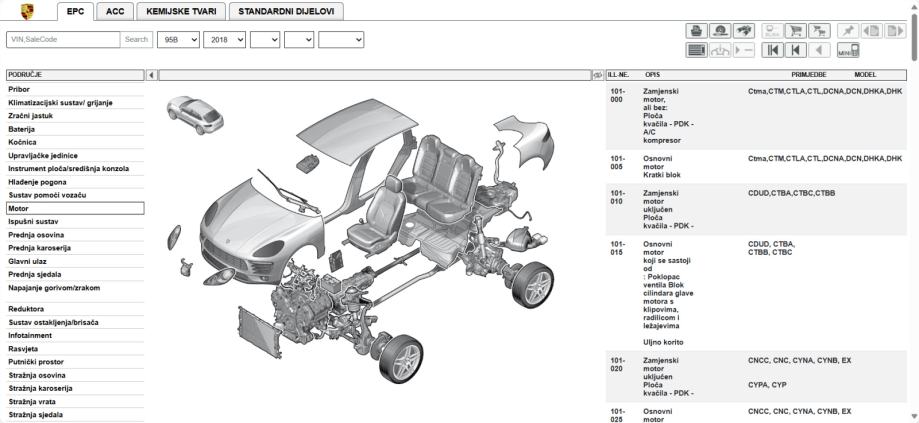Focus the VIN, SaleCode input field

[62, 40]
